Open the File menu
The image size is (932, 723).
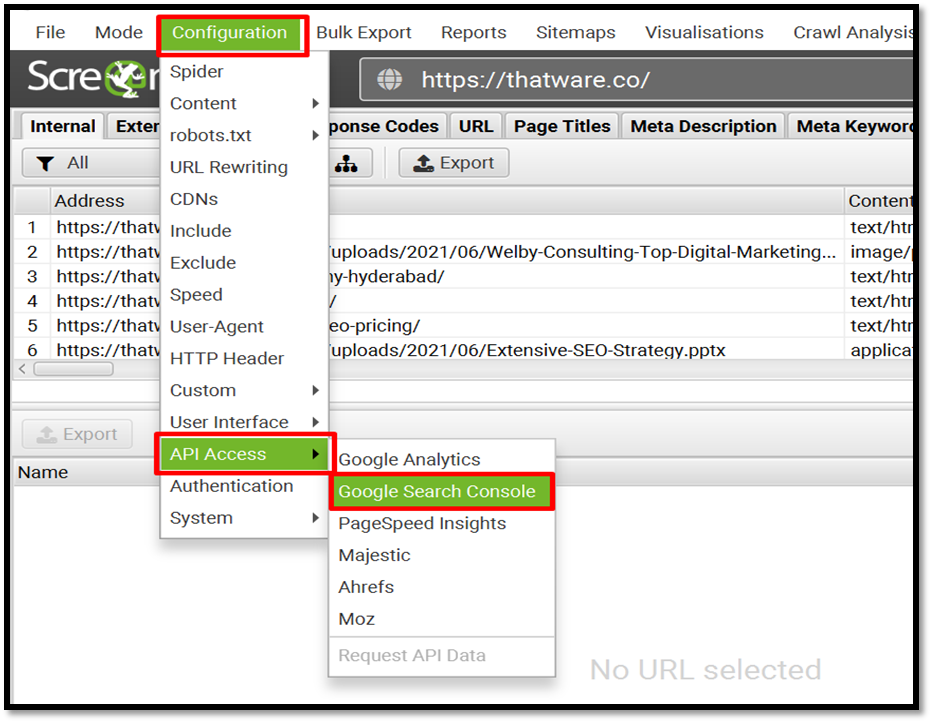(50, 32)
